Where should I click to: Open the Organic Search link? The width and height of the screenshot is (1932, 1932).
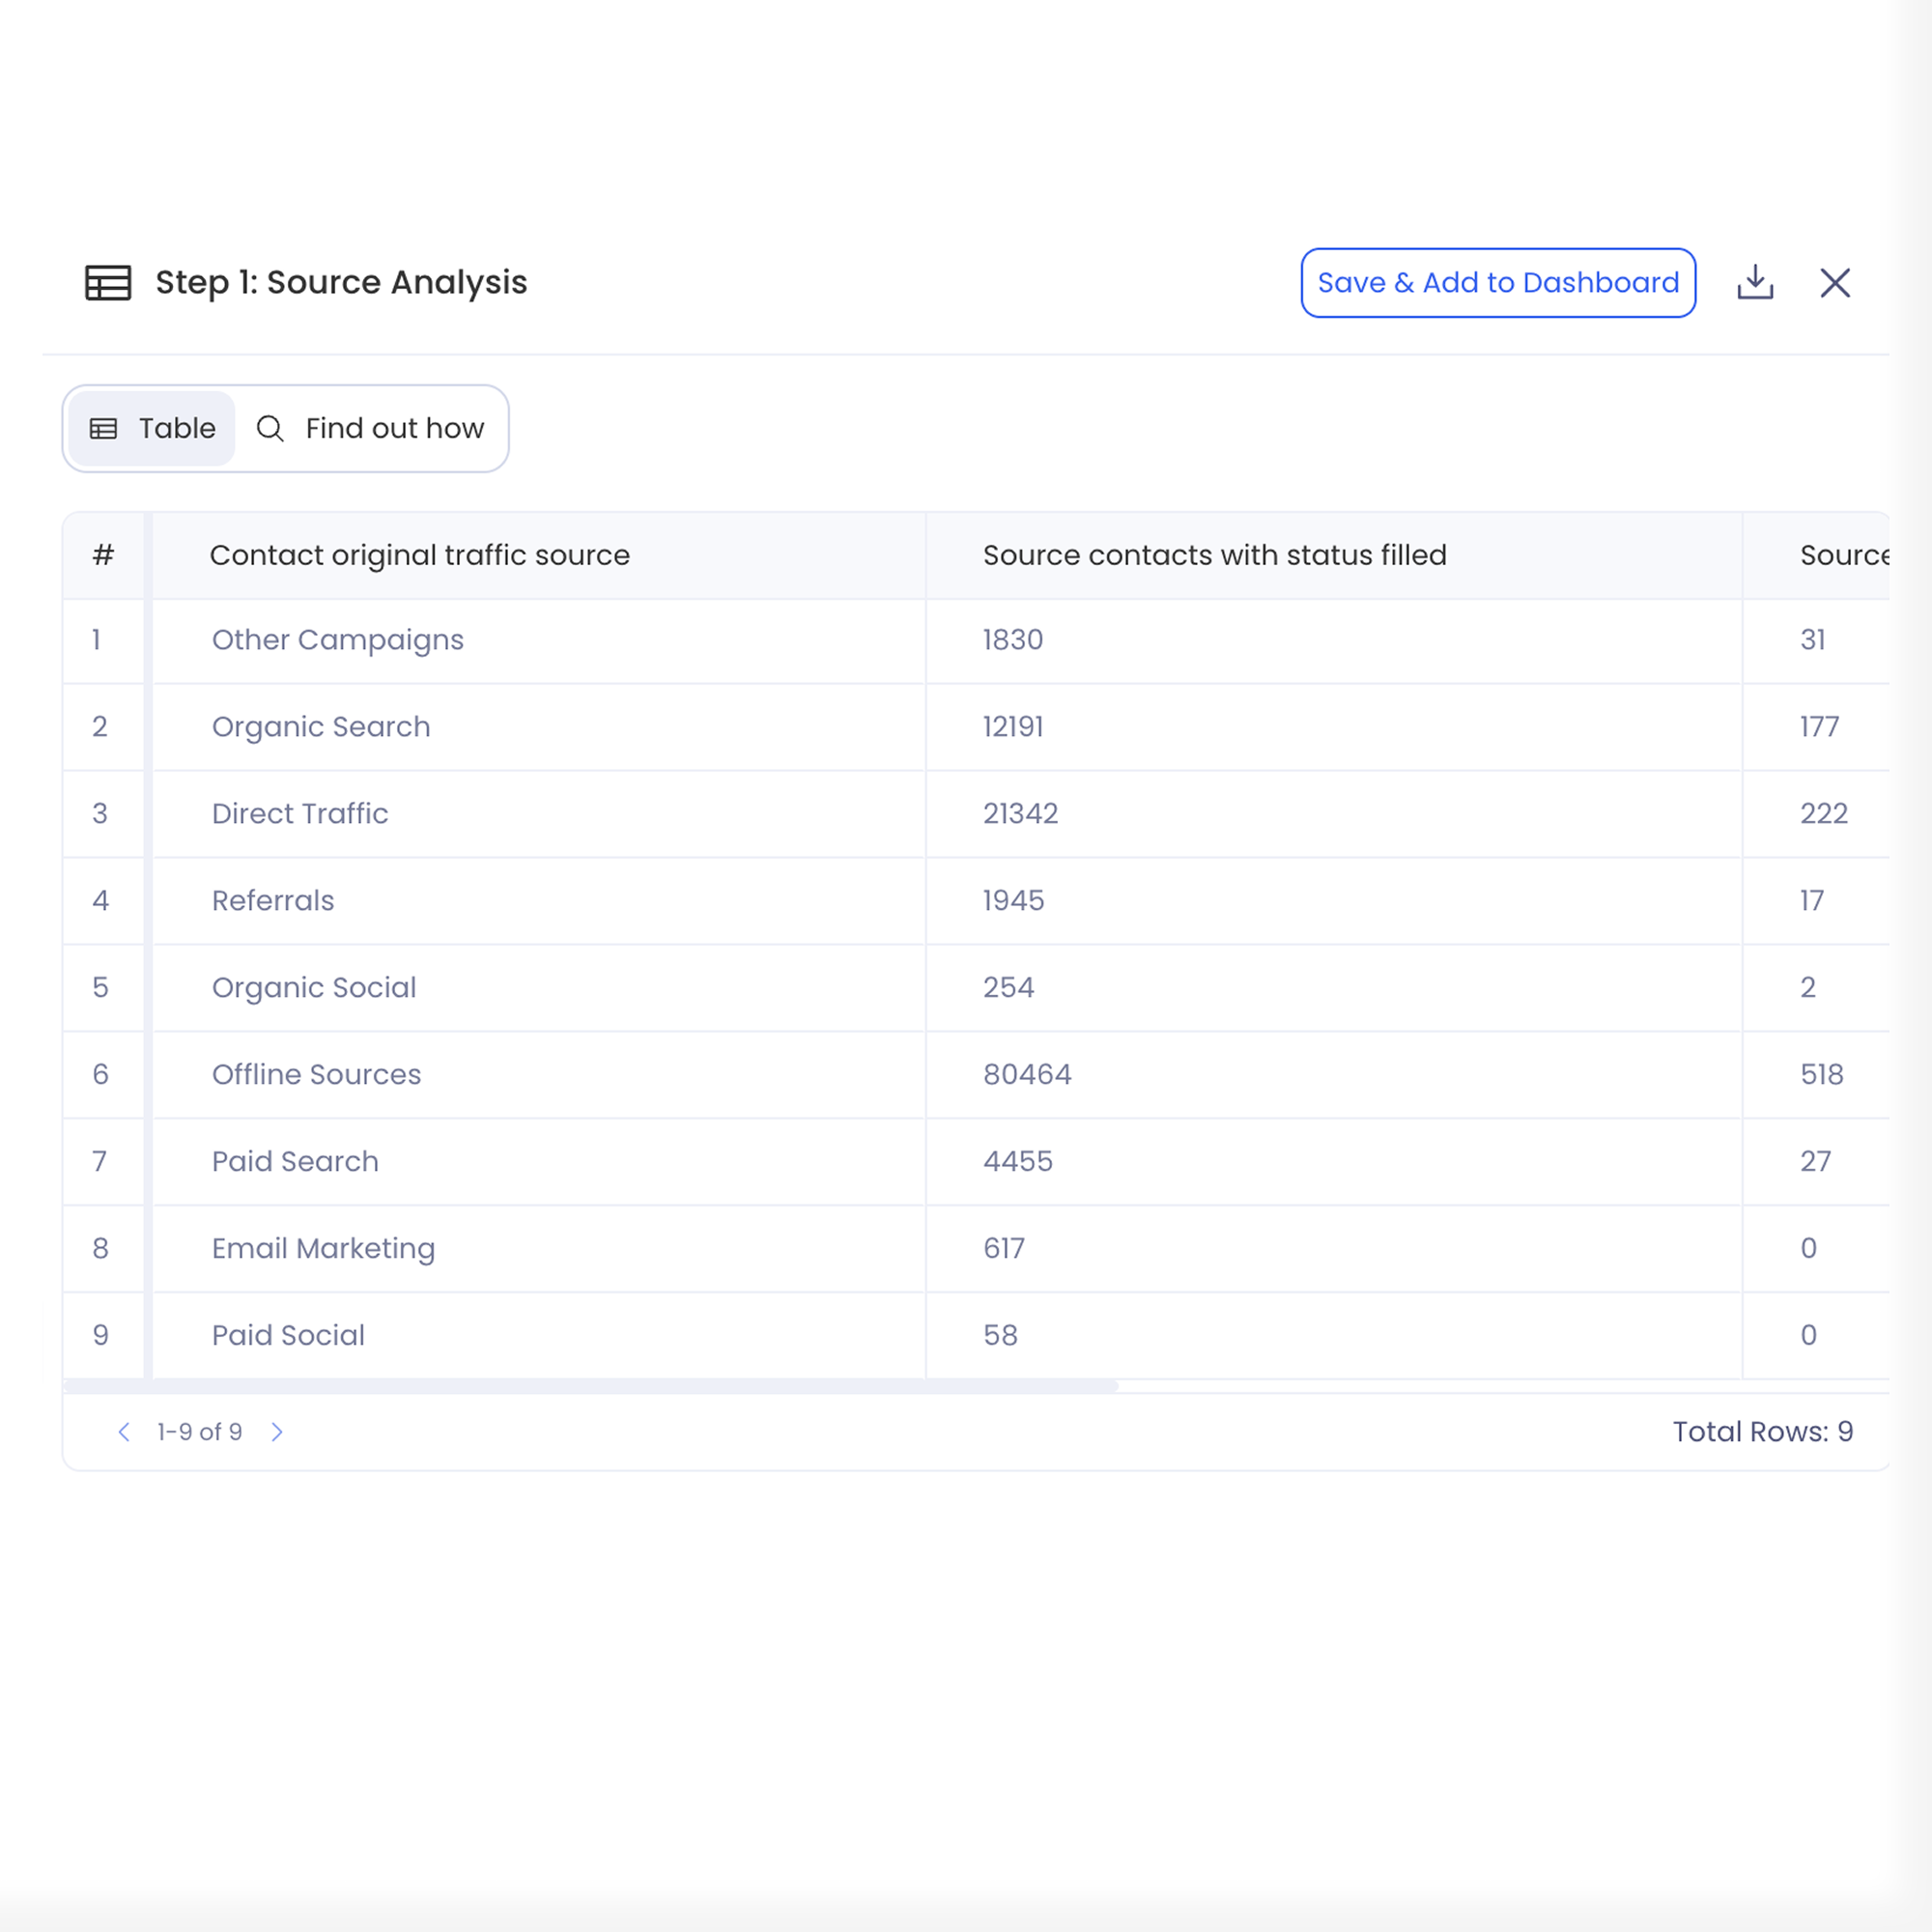pos(321,727)
